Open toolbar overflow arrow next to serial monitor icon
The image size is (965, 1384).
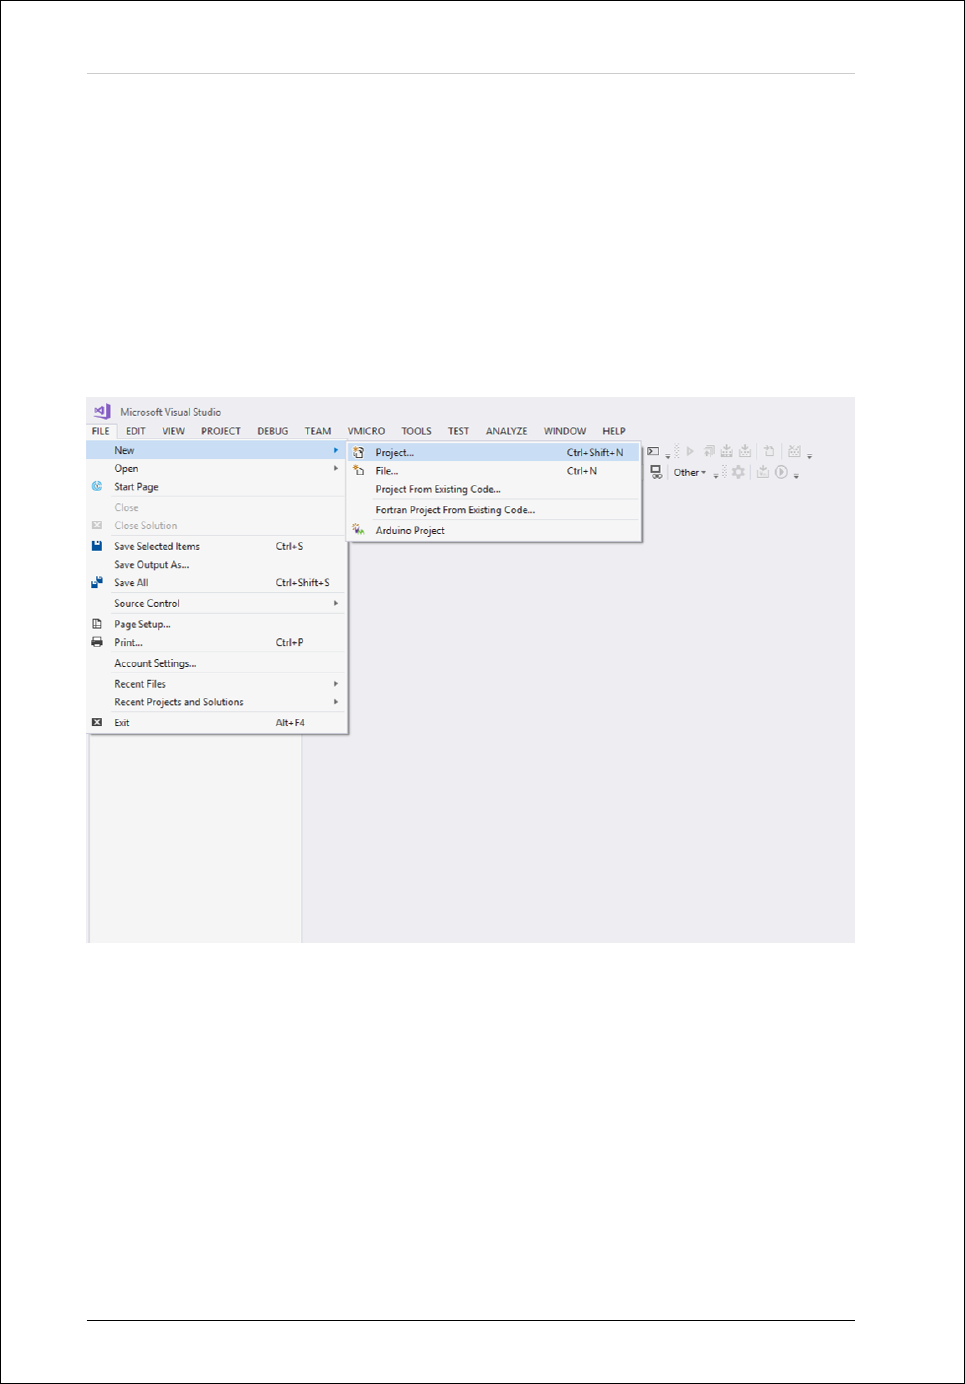(668, 457)
